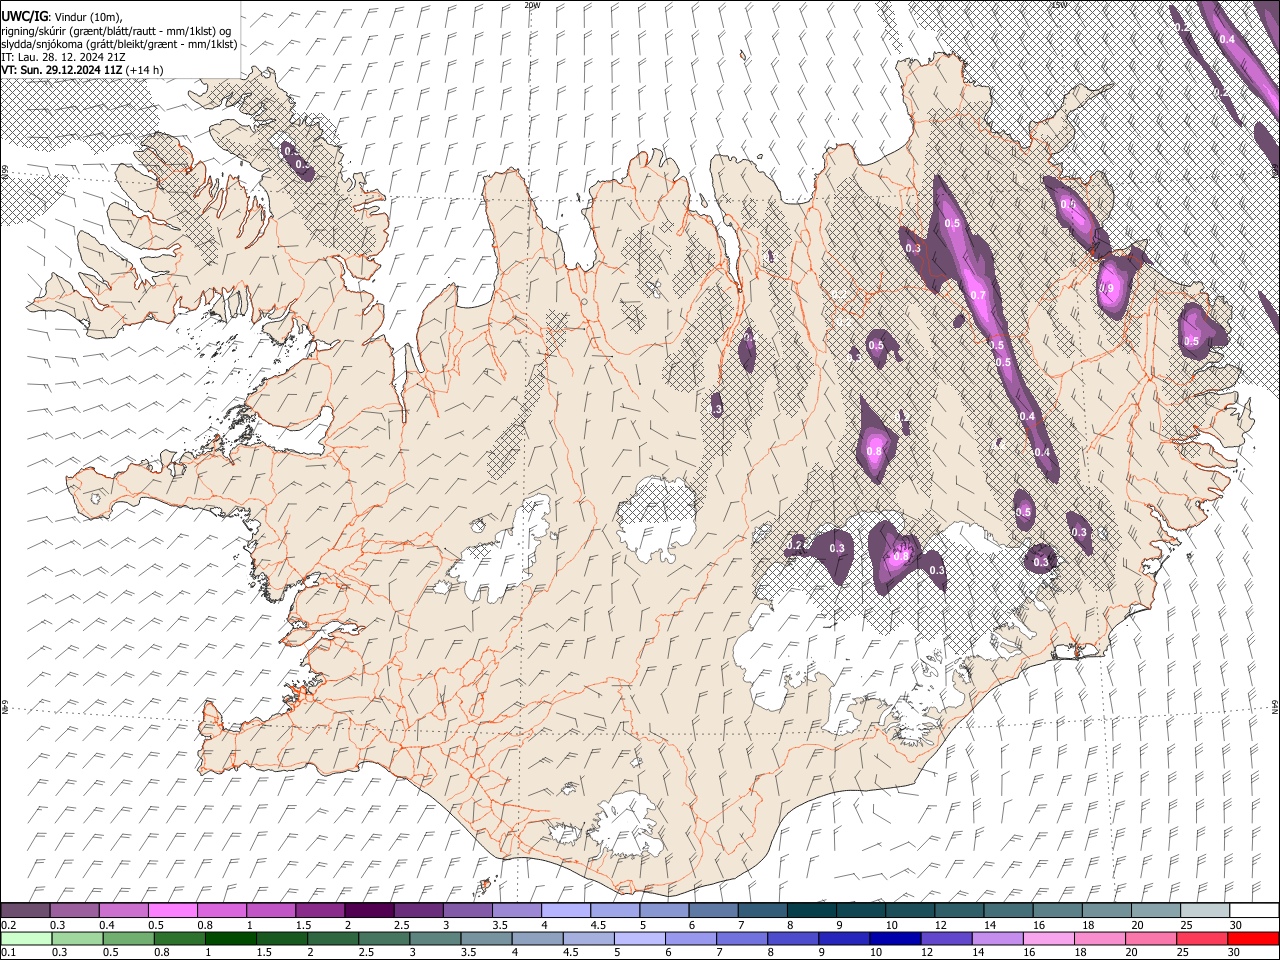
Task: Click the '(+14 h)' forecast offset text
Action: (145, 70)
